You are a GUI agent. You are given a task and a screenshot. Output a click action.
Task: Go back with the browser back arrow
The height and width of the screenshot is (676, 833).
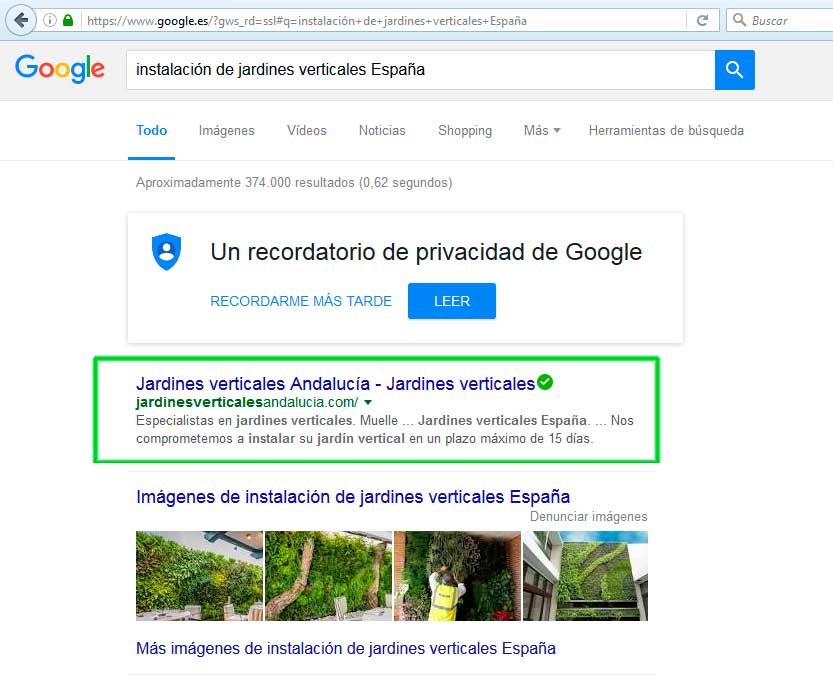coord(21,21)
